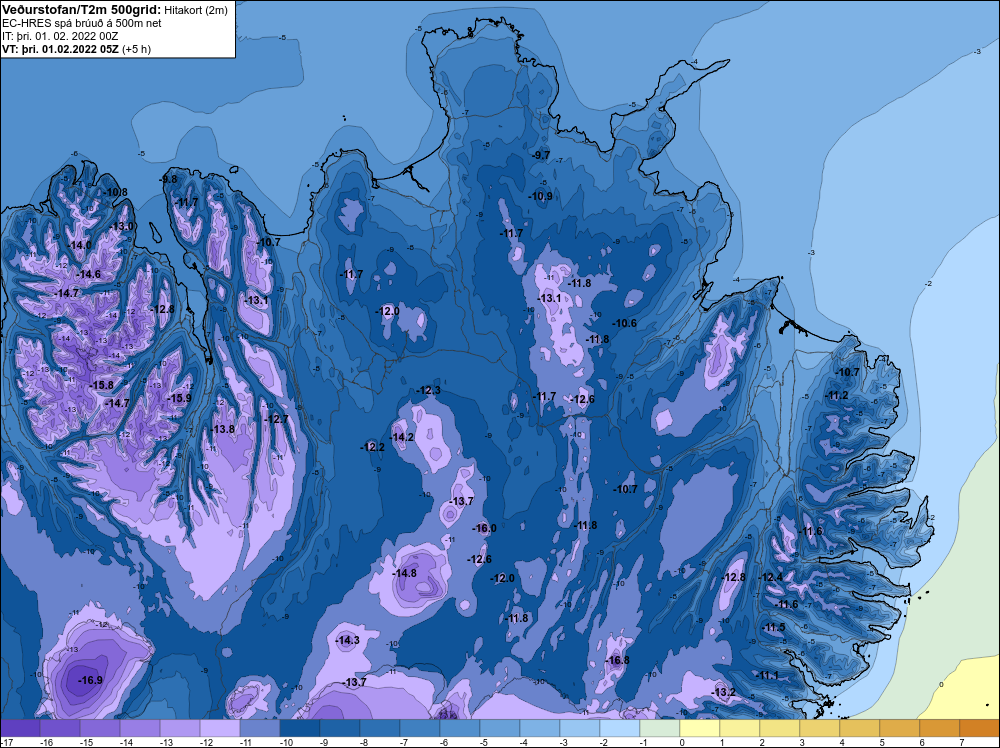Click the -9.7 temperature value
This screenshot has height=748, width=1000.
pyautogui.click(x=541, y=155)
